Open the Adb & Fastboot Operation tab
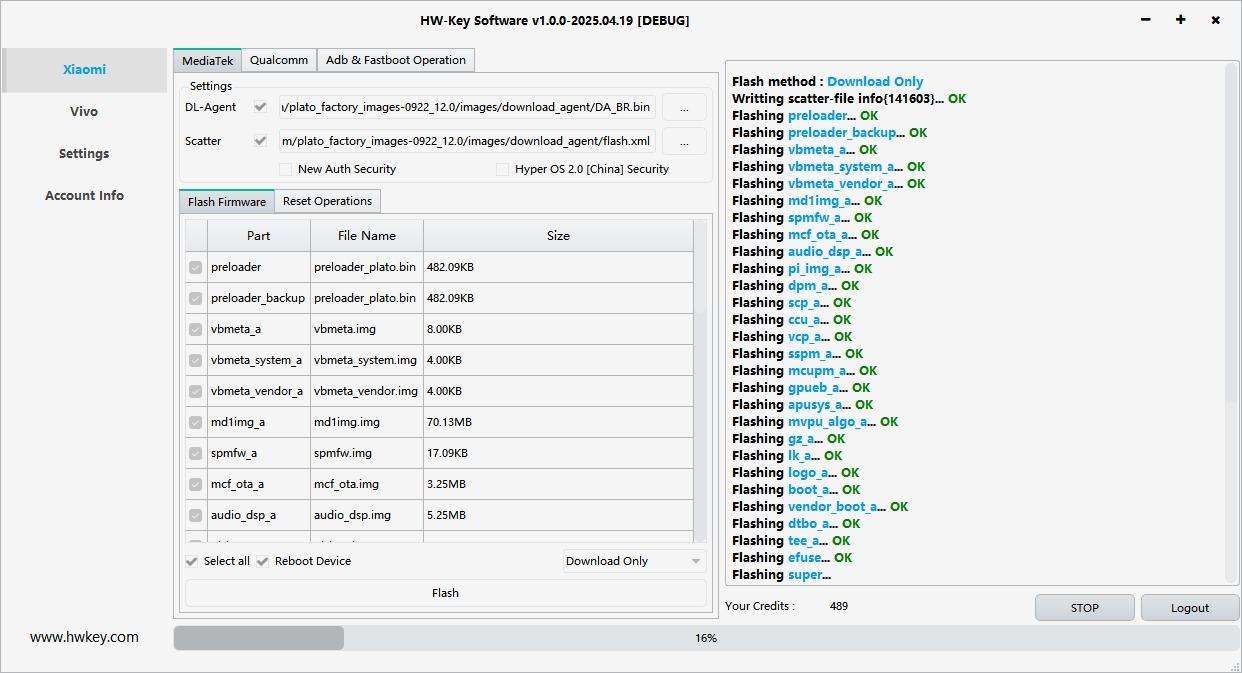1242x673 pixels. click(x=396, y=60)
